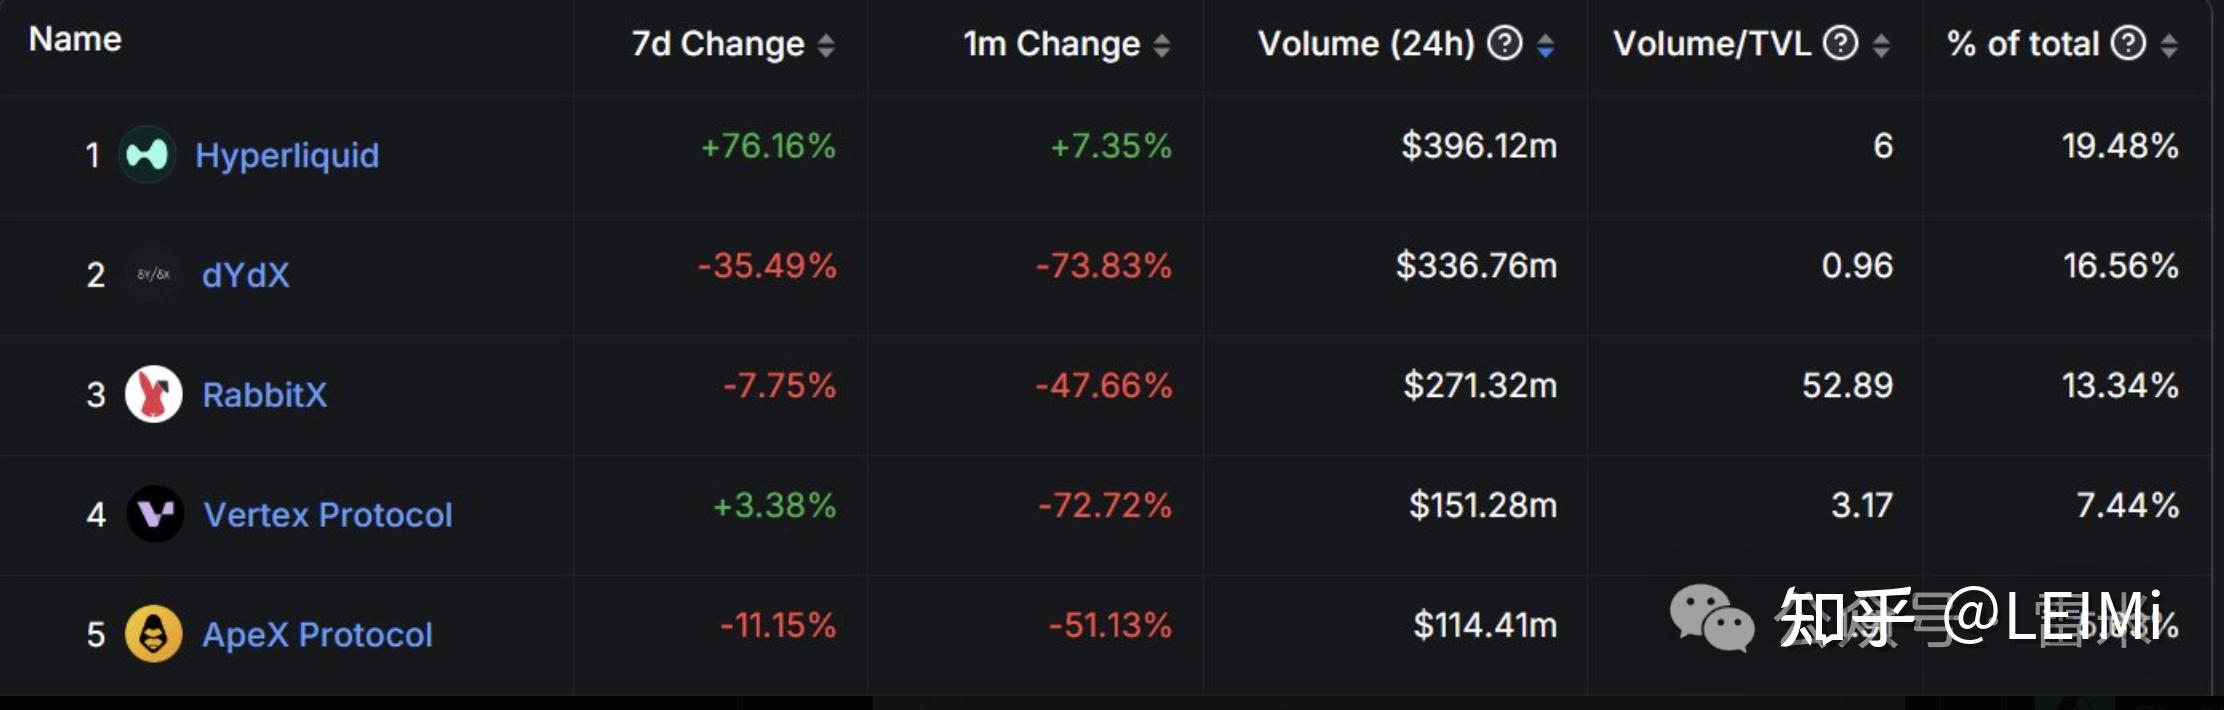
Task: Sort by % of total arrows
Action: pyautogui.click(x=2168, y=45)
